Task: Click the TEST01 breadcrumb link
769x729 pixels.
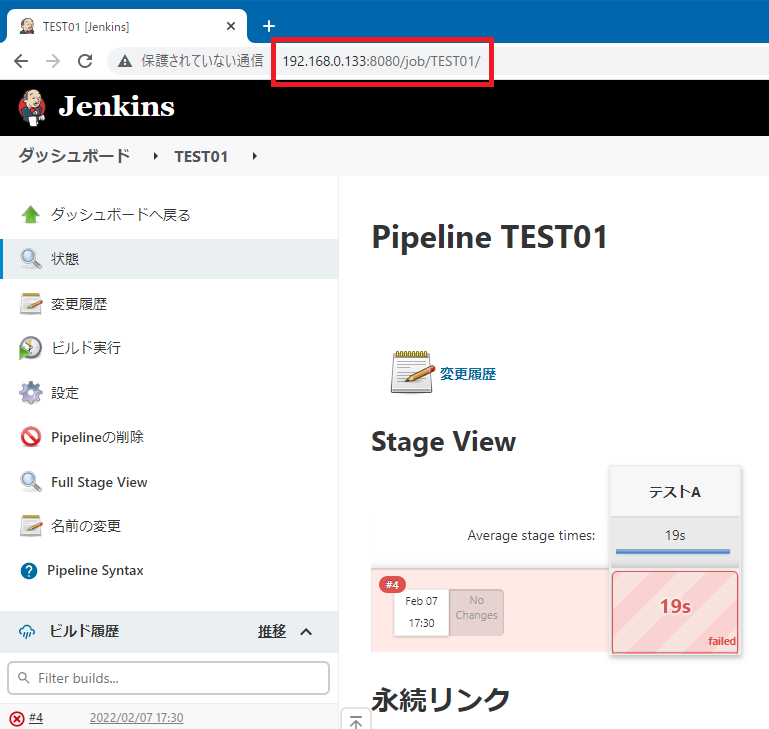Action: click(x=201, y=156)
